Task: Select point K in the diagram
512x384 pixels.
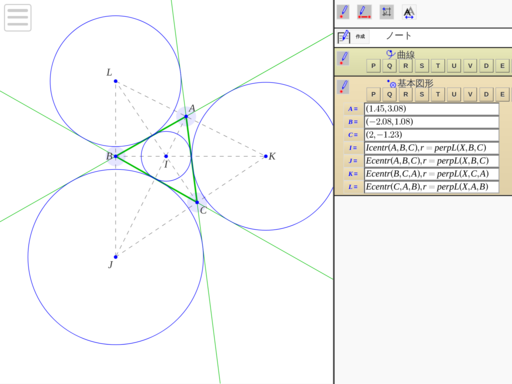Action: (x=266, y=156)
